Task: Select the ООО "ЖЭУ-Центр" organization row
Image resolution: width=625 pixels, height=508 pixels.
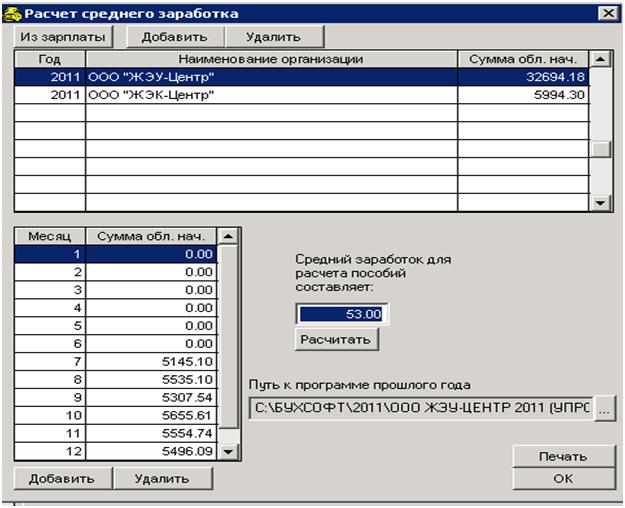Action: point(270,77)
